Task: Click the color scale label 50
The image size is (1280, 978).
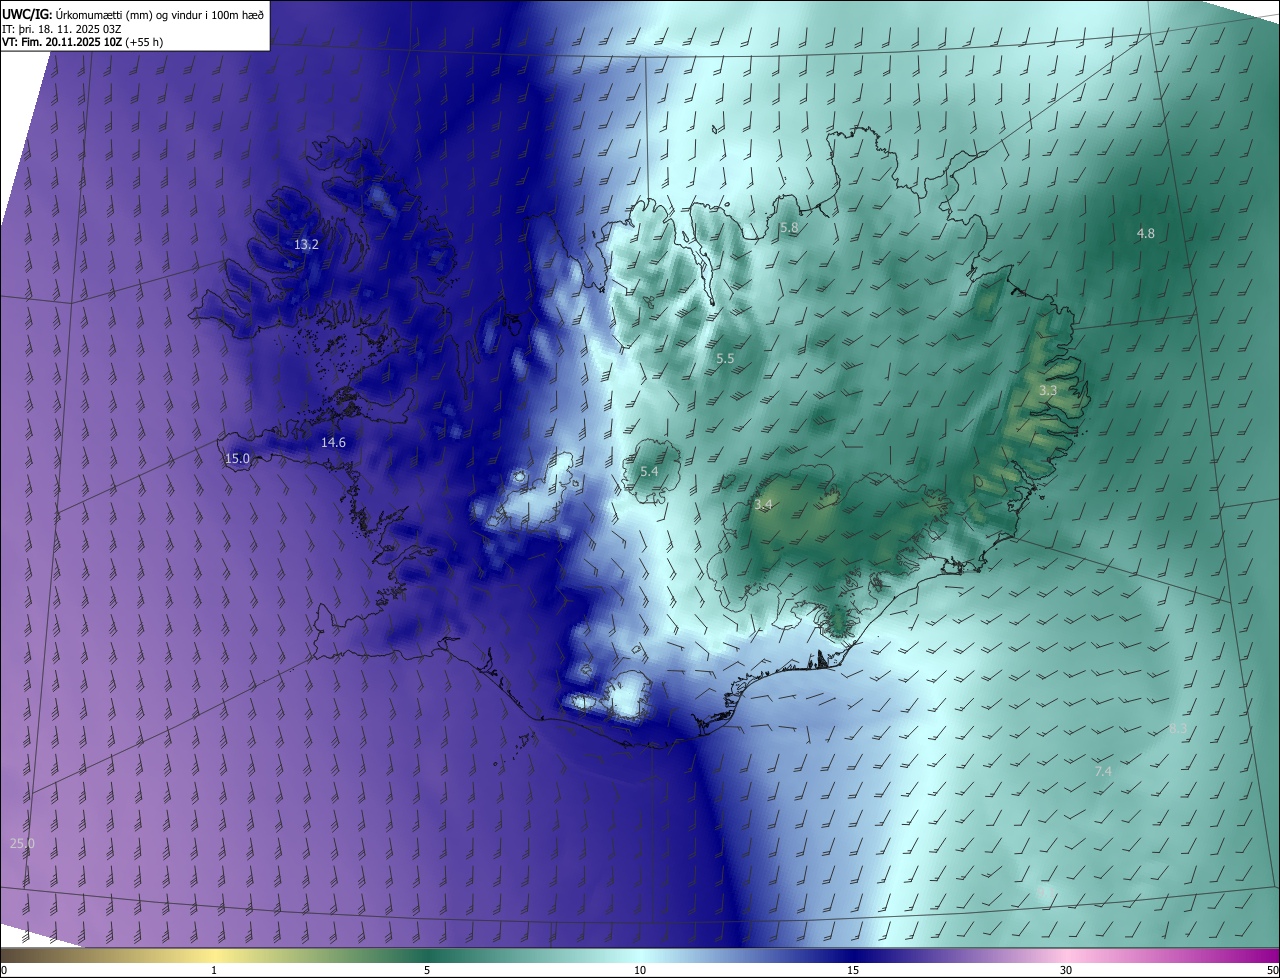Action: (x=1272, y=970)
